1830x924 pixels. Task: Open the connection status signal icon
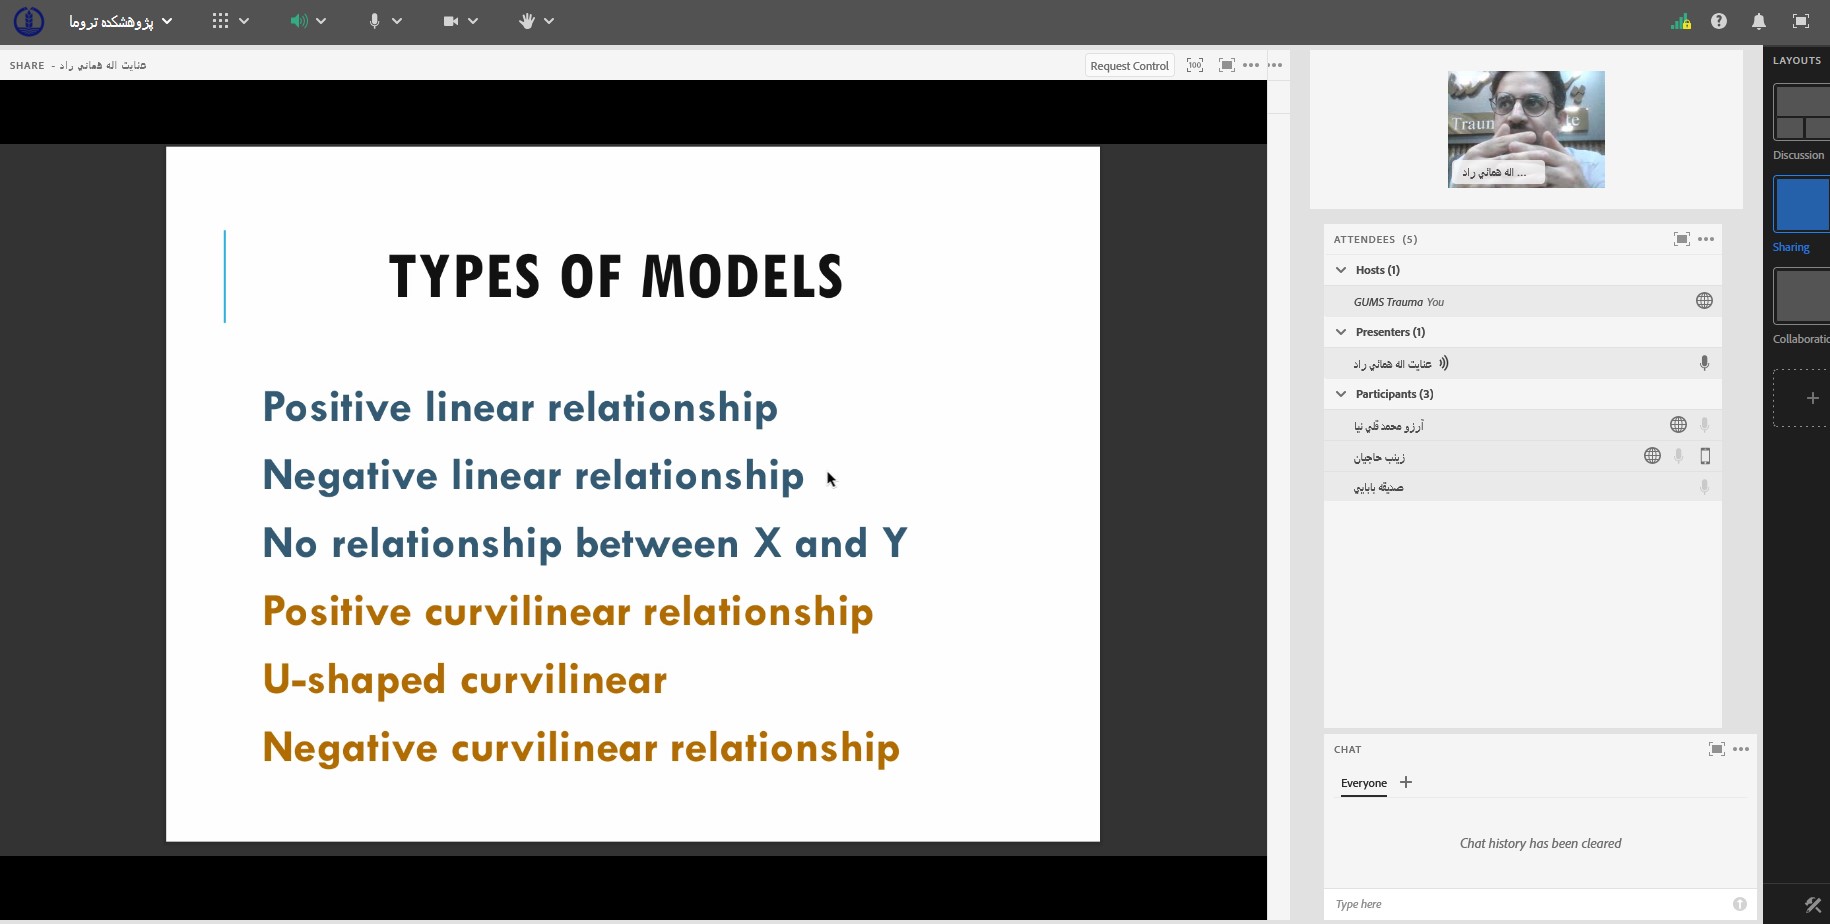coord(1681,22)
